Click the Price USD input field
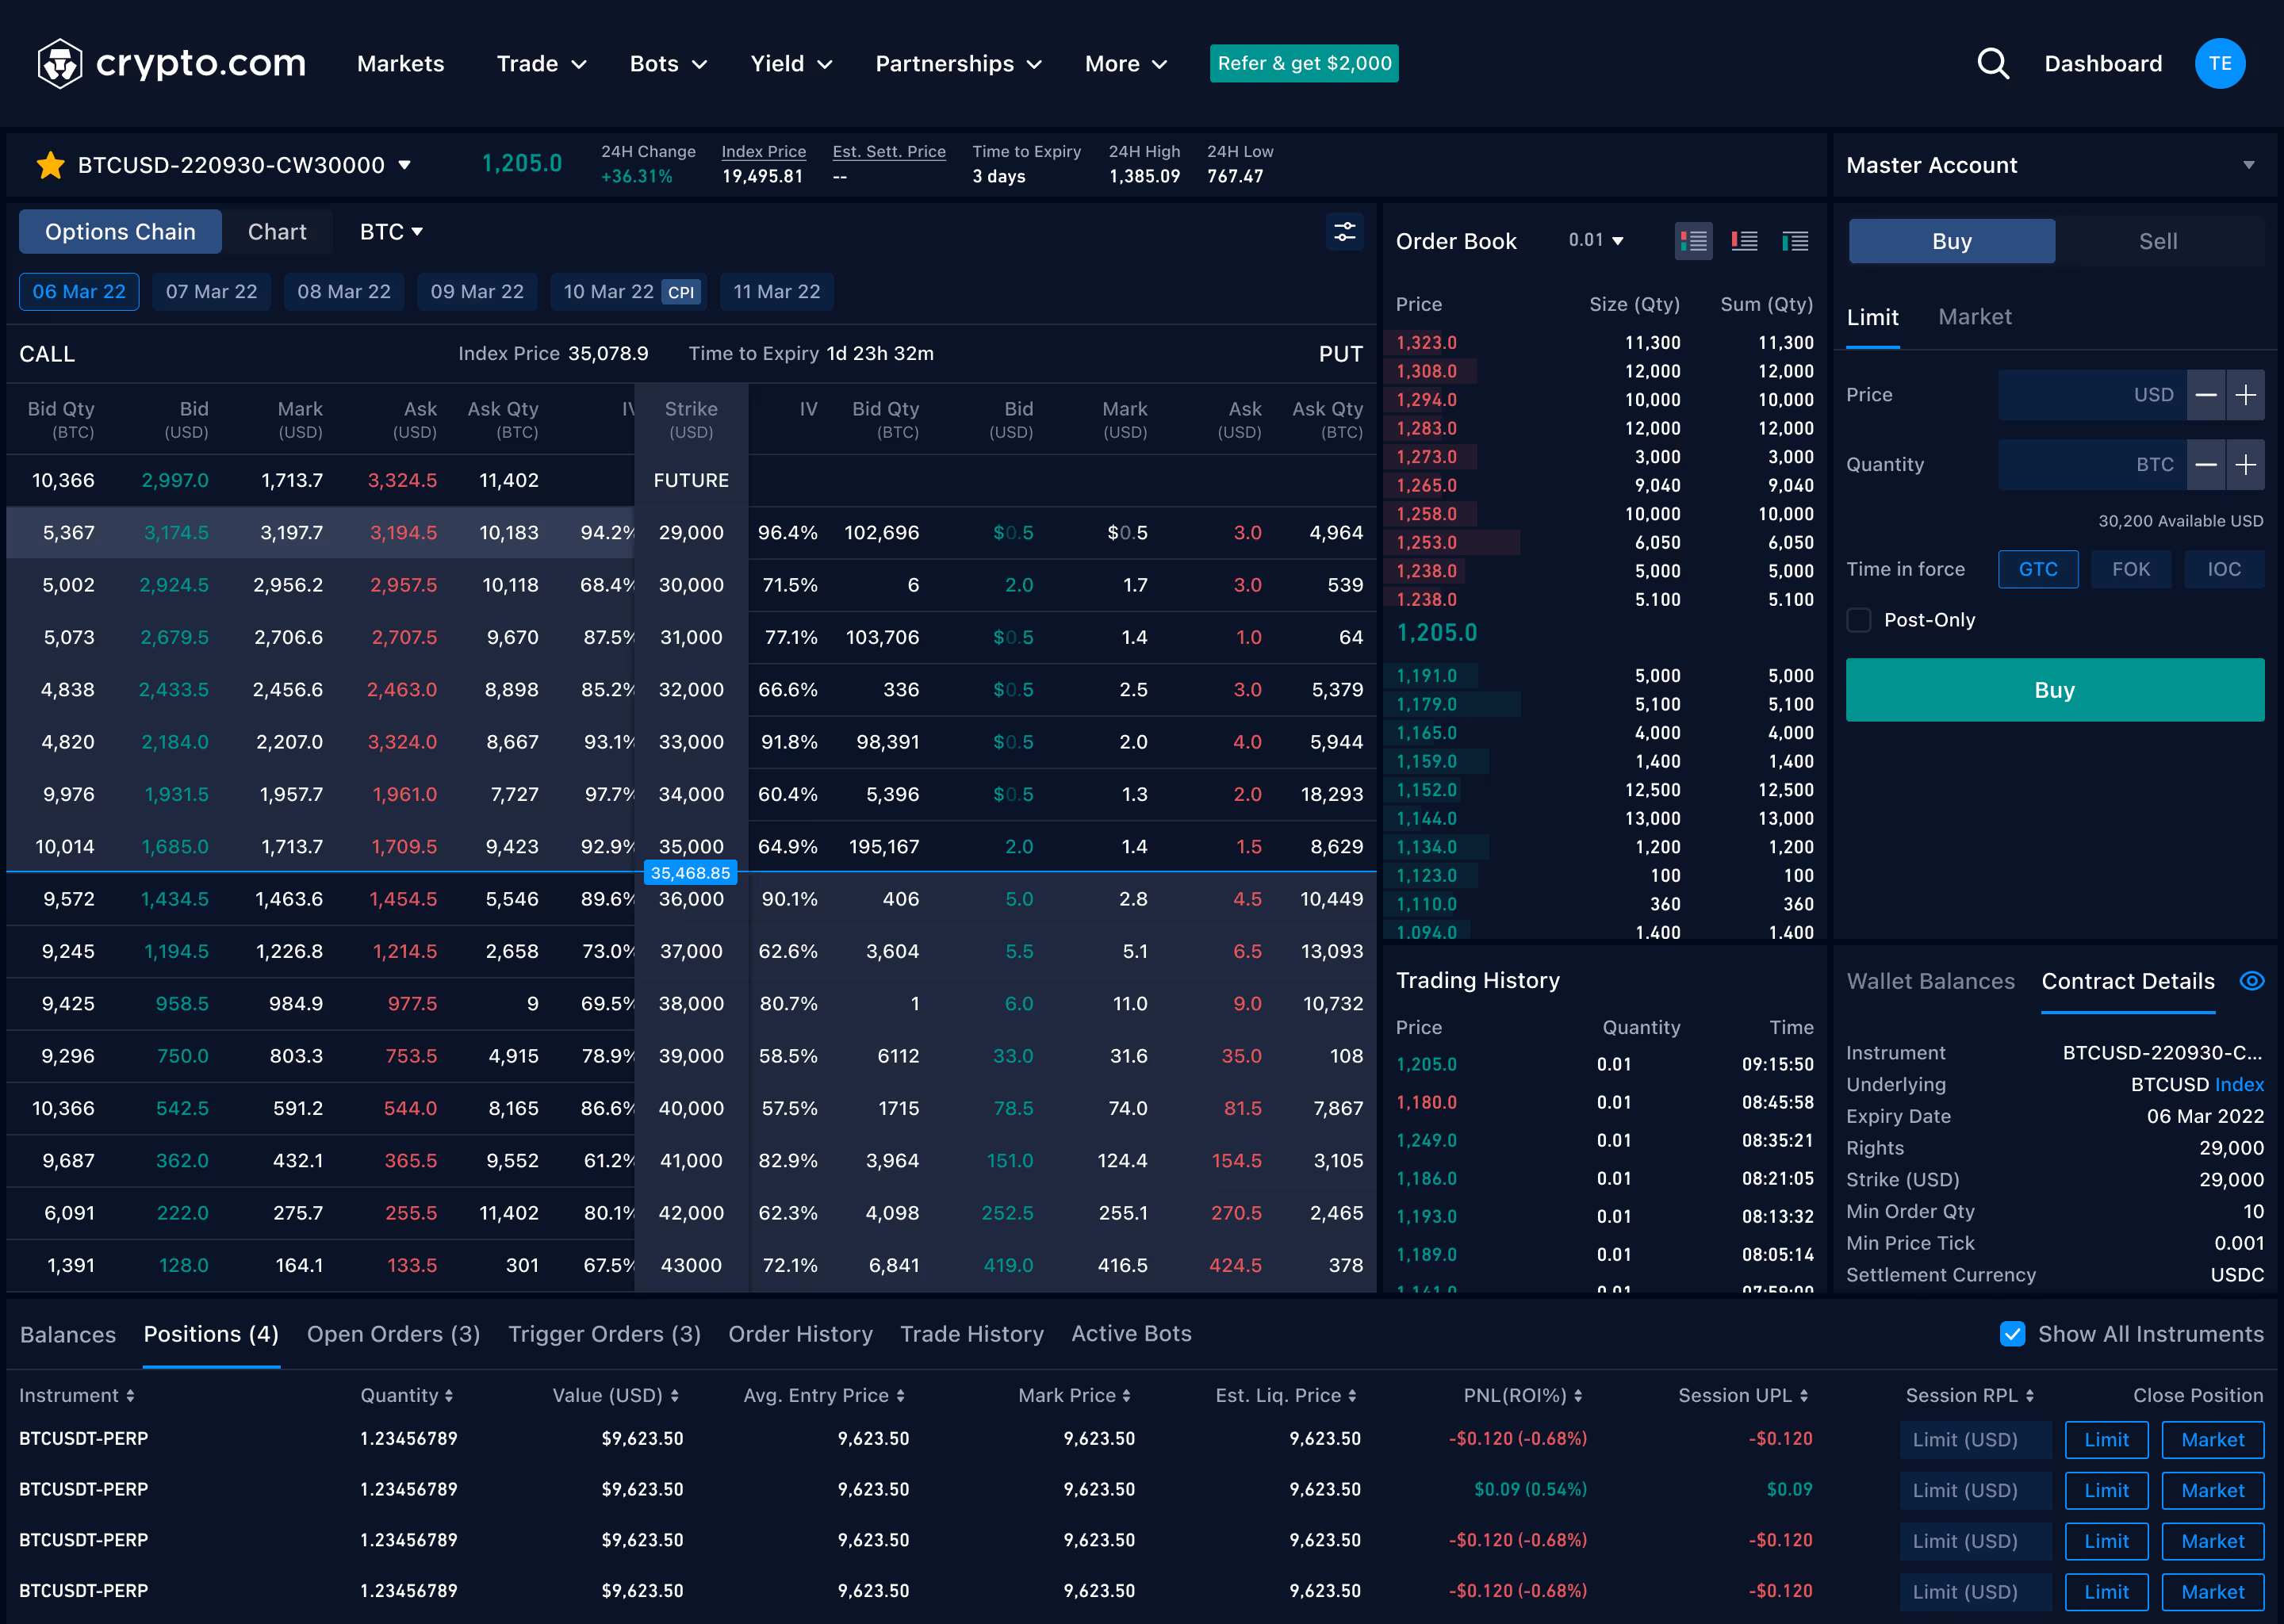The image size is (2284, 1624). [x=2092, y=395]
